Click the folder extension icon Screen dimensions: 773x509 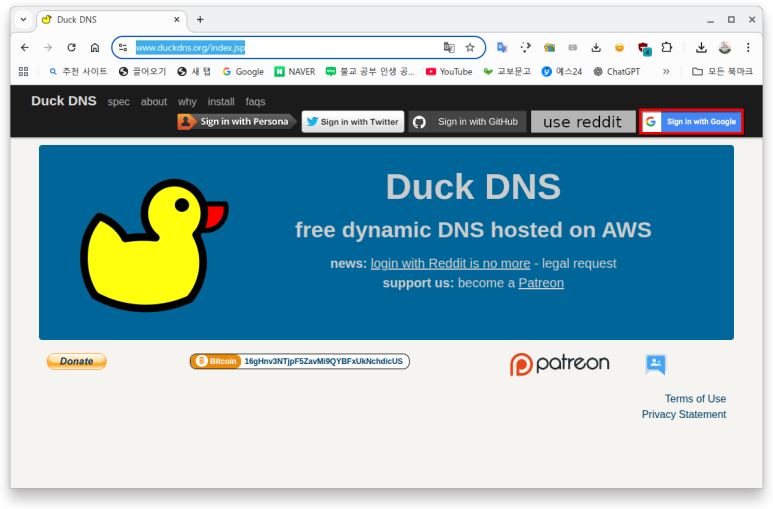549,47
